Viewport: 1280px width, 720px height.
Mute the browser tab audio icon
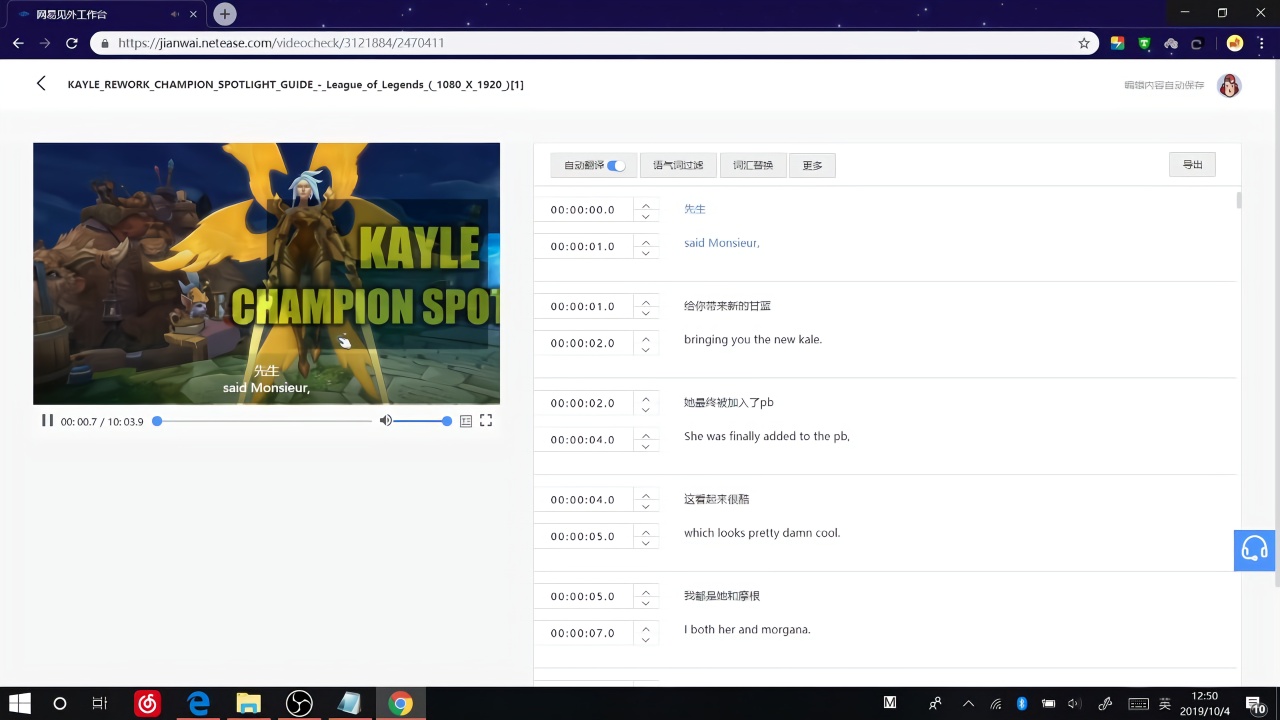(176, 14)
